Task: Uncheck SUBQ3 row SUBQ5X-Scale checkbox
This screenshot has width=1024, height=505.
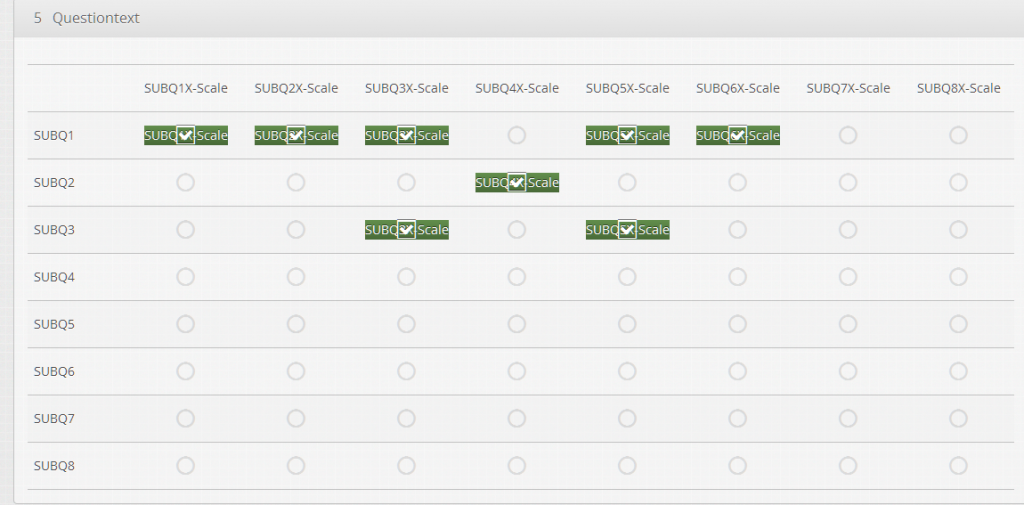Action: (x=627, y=230)
